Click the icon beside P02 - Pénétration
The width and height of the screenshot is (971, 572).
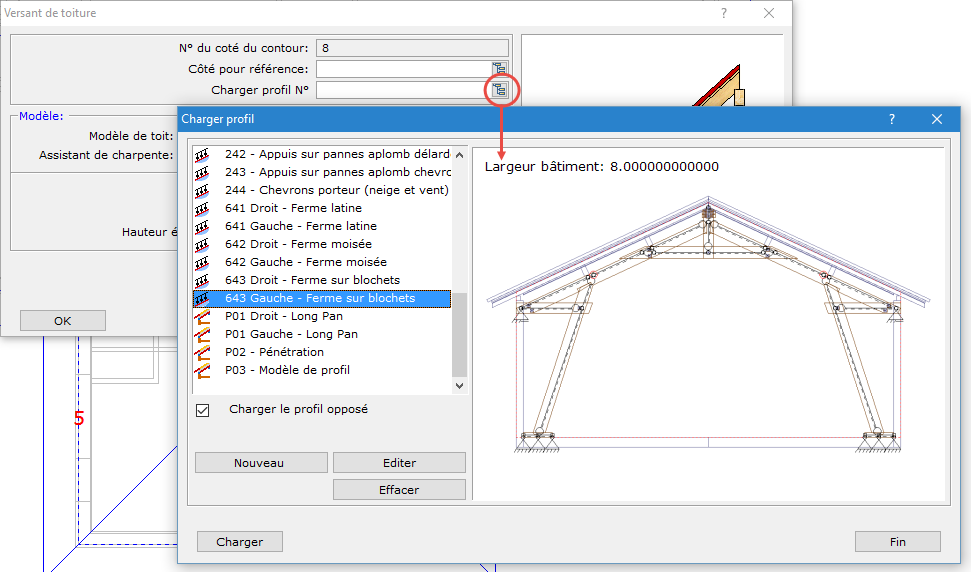coord(203,352)
